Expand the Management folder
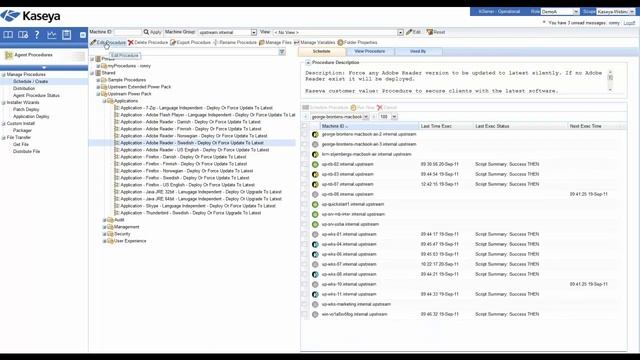The image size is (640, 360). point(104,227)
